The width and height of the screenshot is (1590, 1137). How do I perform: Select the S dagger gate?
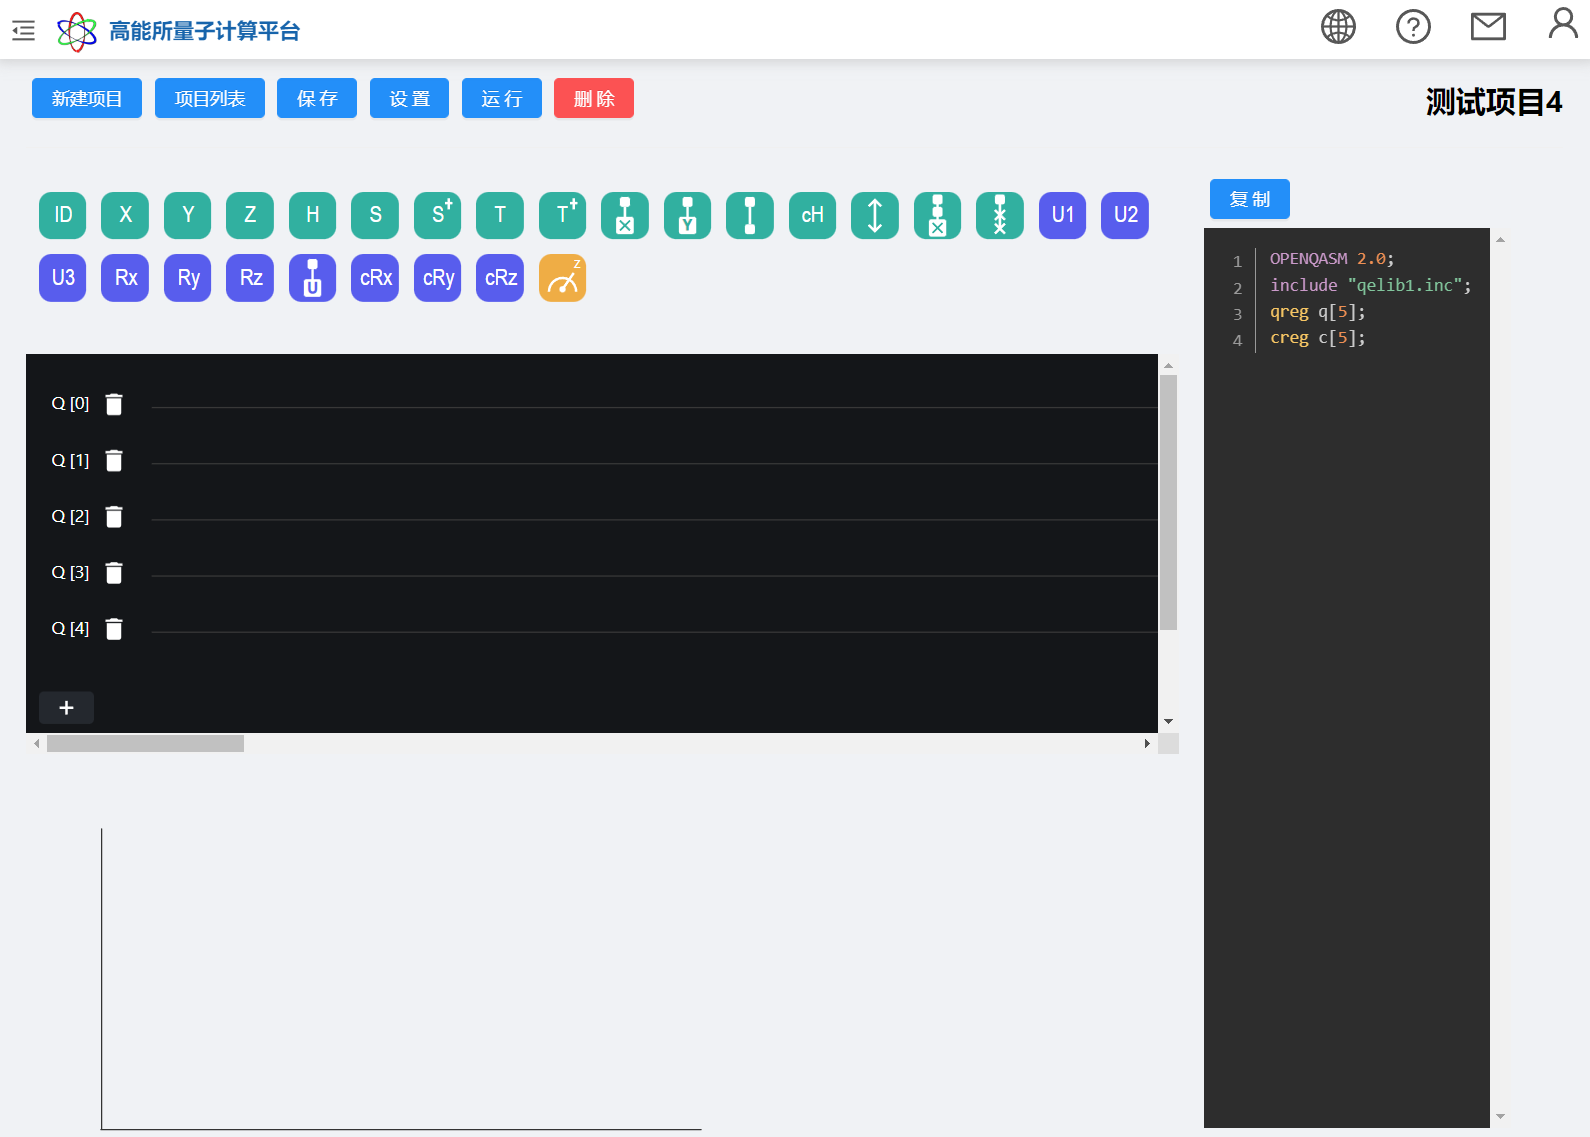[x=438, y=215]
